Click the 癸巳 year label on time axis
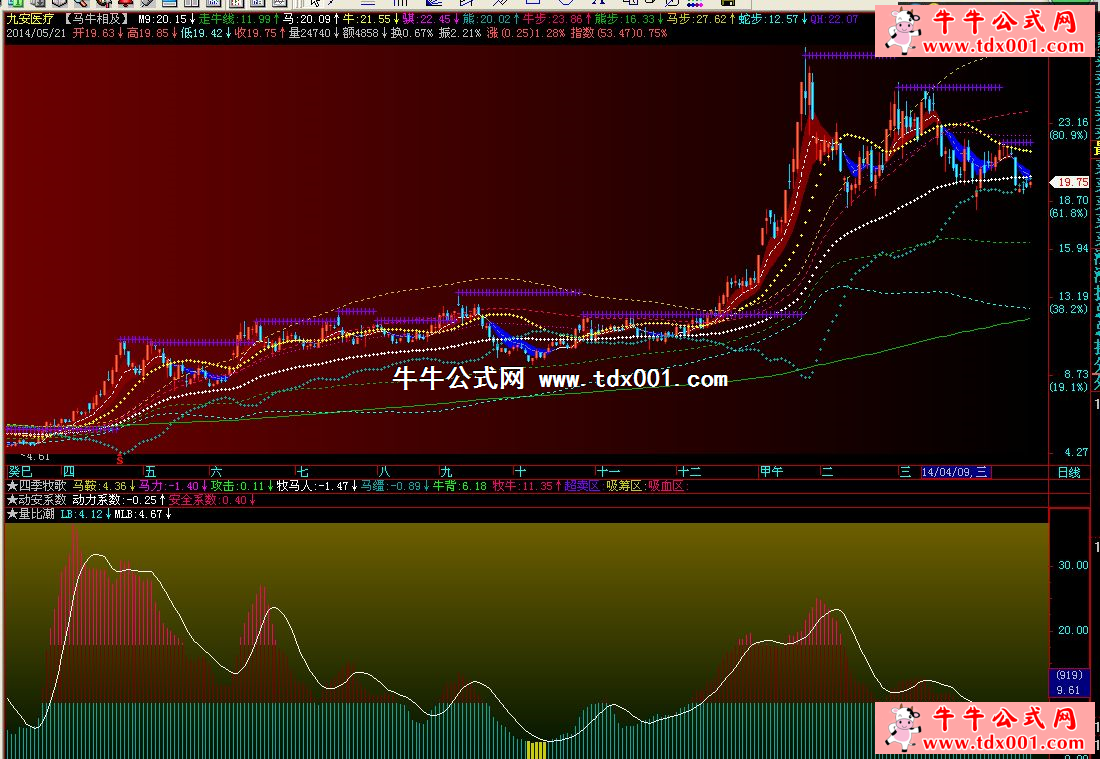 (x=21, y=472)
